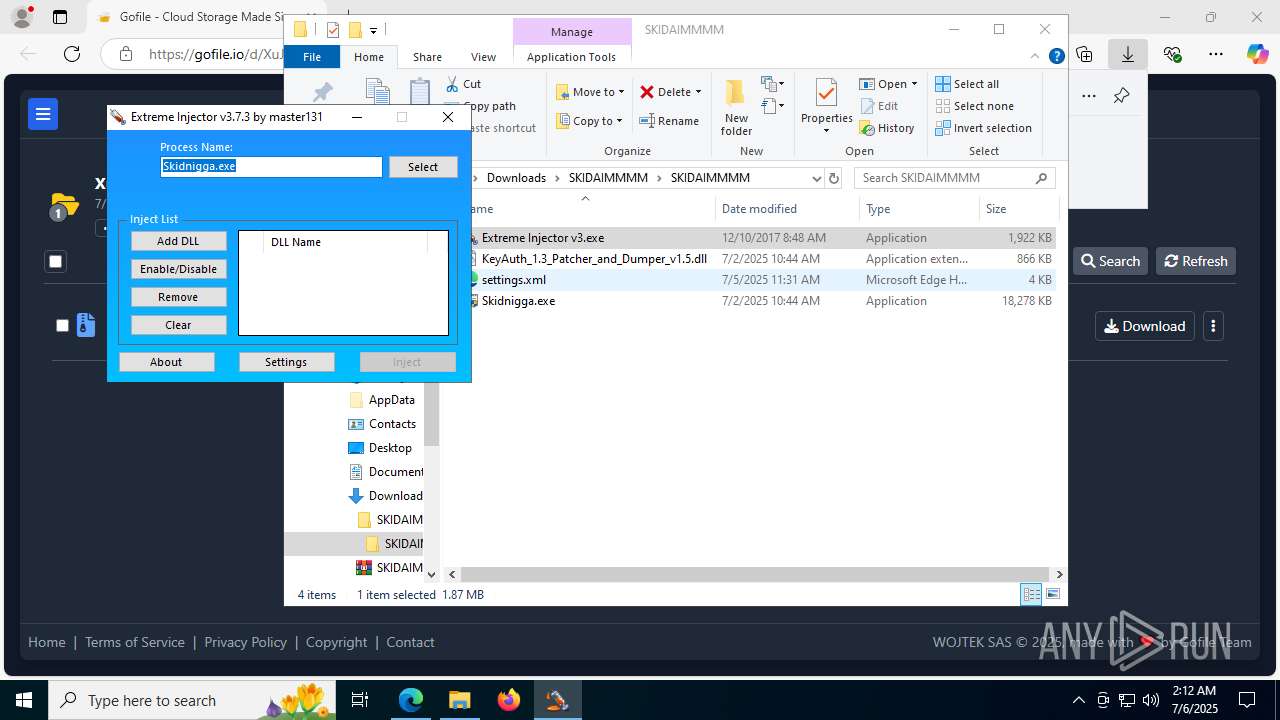
Task: Click the Search SKIDAIMMMM search box
Action: coord(955,178)
